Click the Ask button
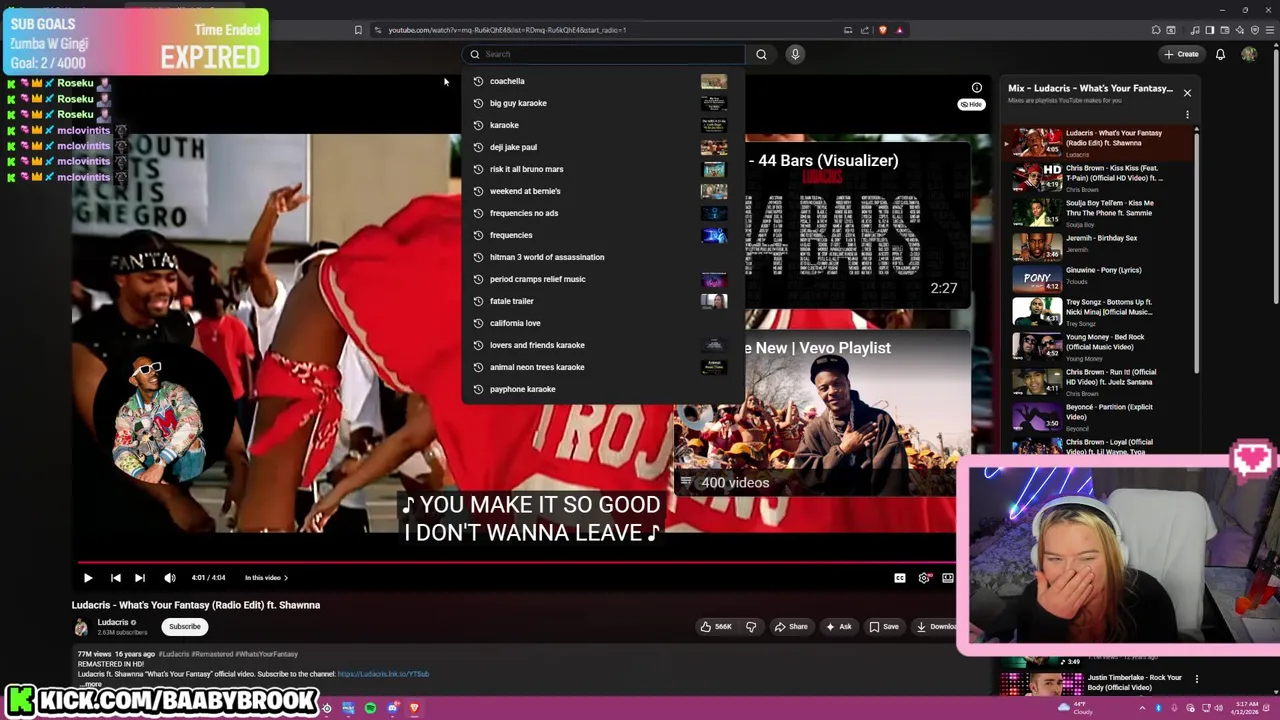1280x720 pixels. (838, 627)
